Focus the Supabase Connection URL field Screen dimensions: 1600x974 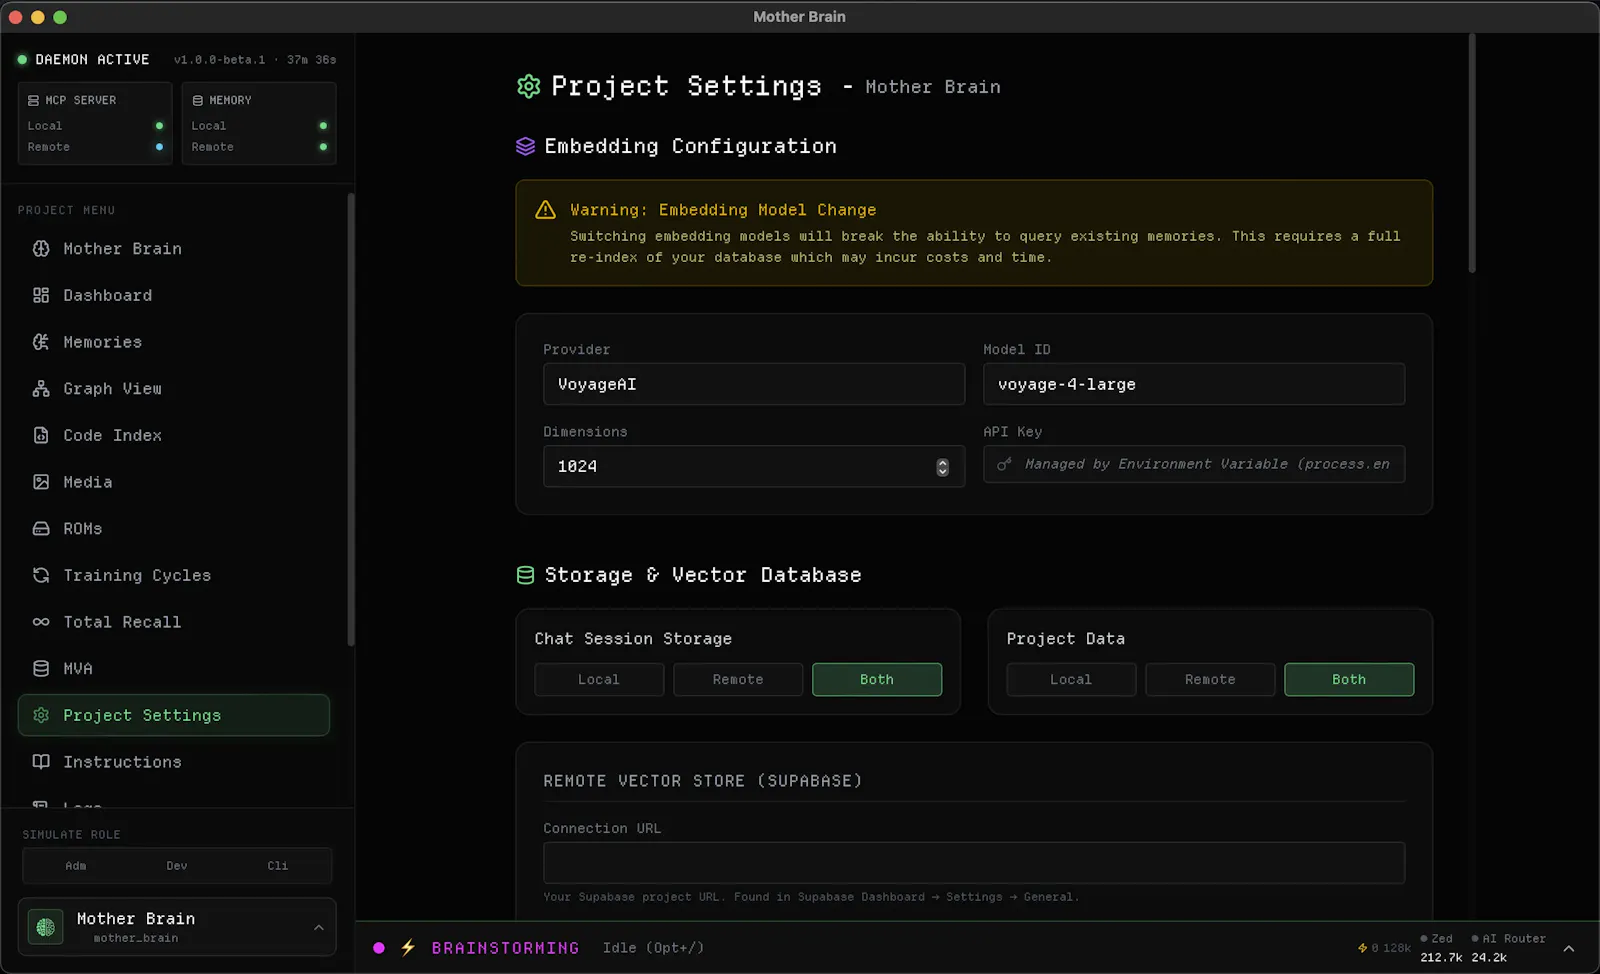coord(974,862)
